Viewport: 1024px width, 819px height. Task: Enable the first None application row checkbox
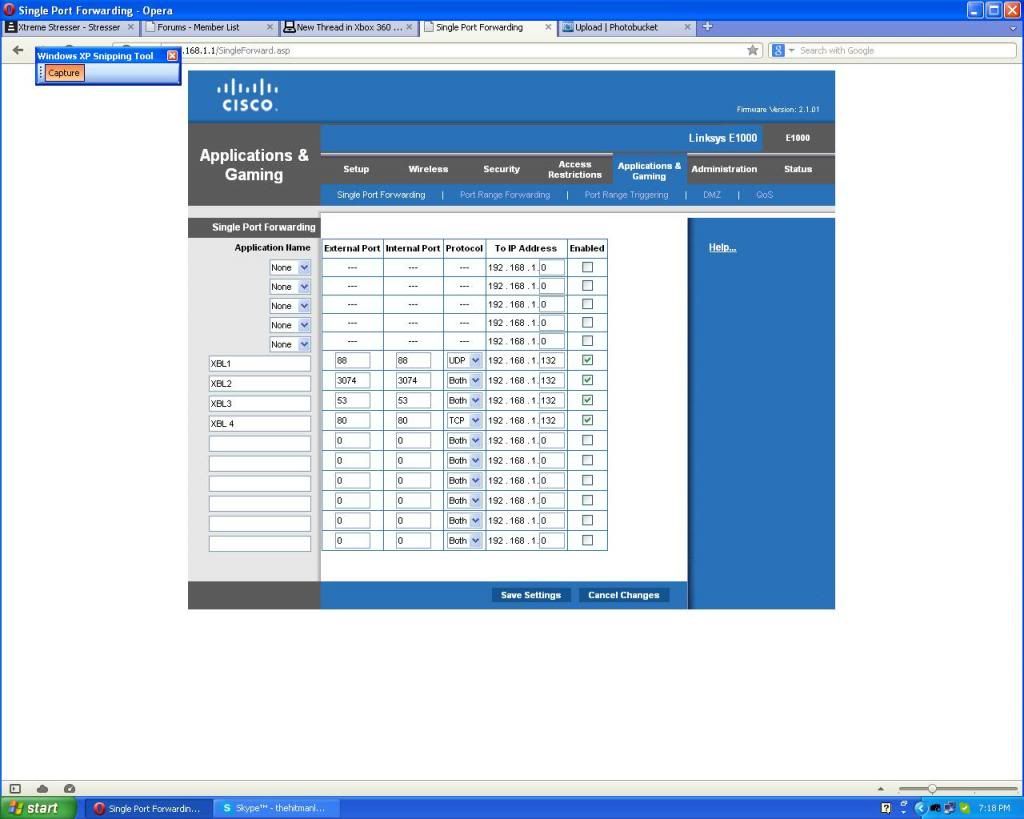tap(587, 267)
